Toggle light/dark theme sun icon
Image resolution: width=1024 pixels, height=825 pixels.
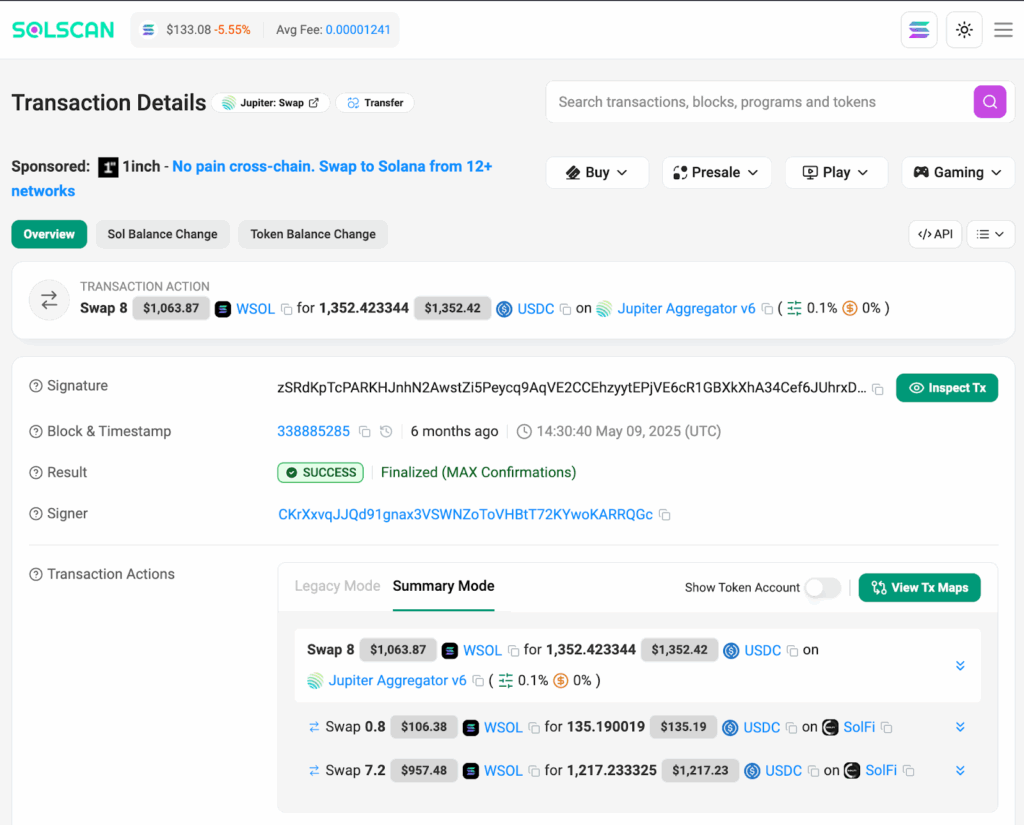[x=964, y=30]
